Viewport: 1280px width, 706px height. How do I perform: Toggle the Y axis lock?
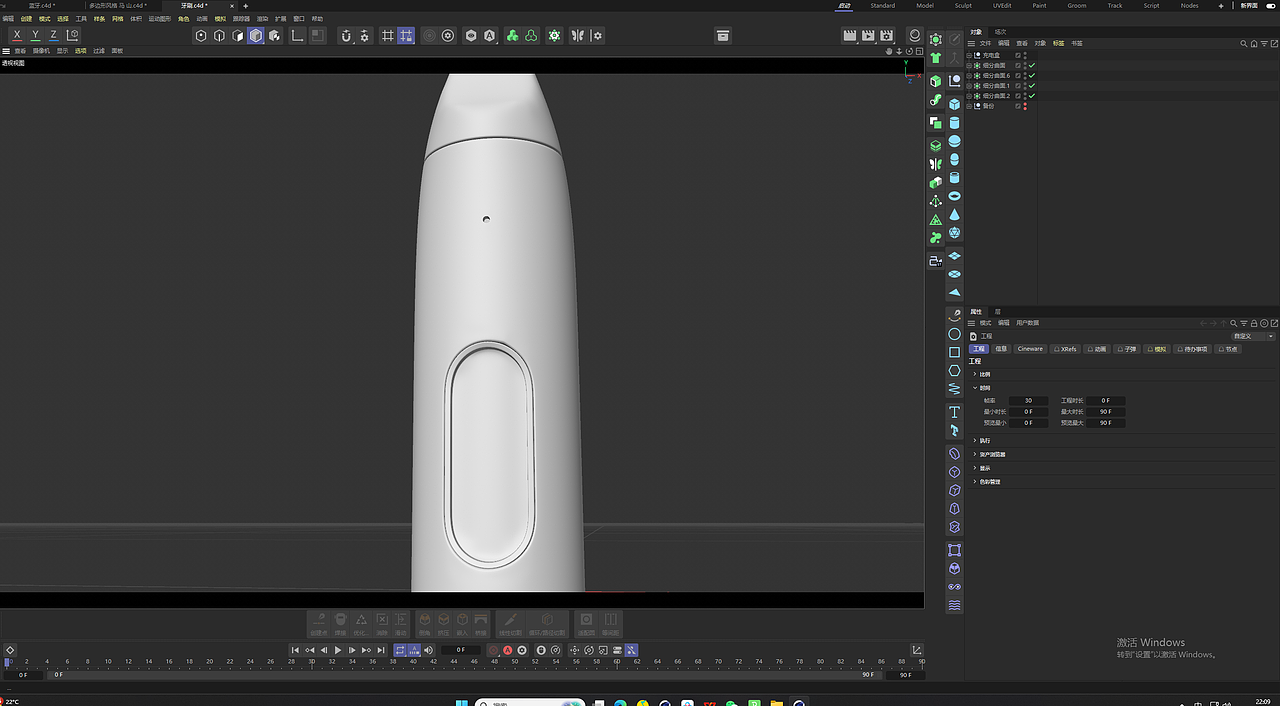click(35, 35)
